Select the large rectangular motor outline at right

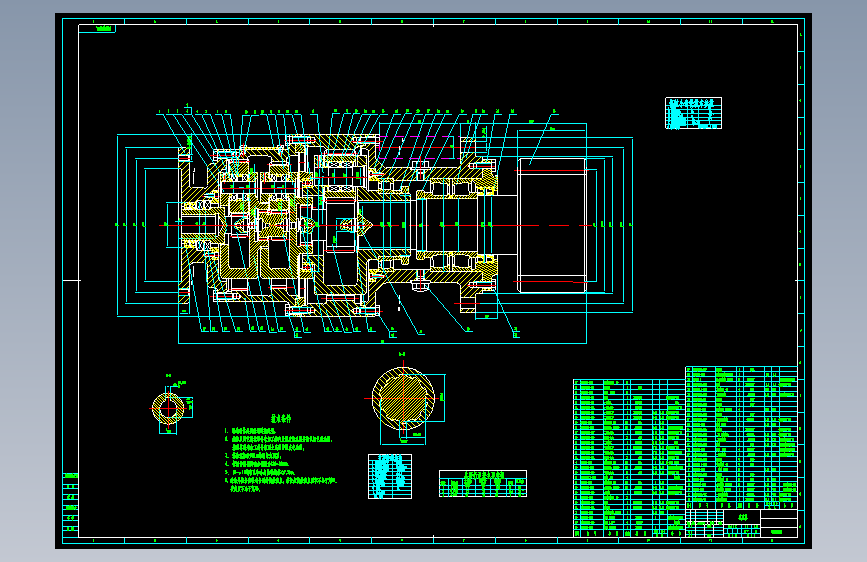(x=552, y=225)
